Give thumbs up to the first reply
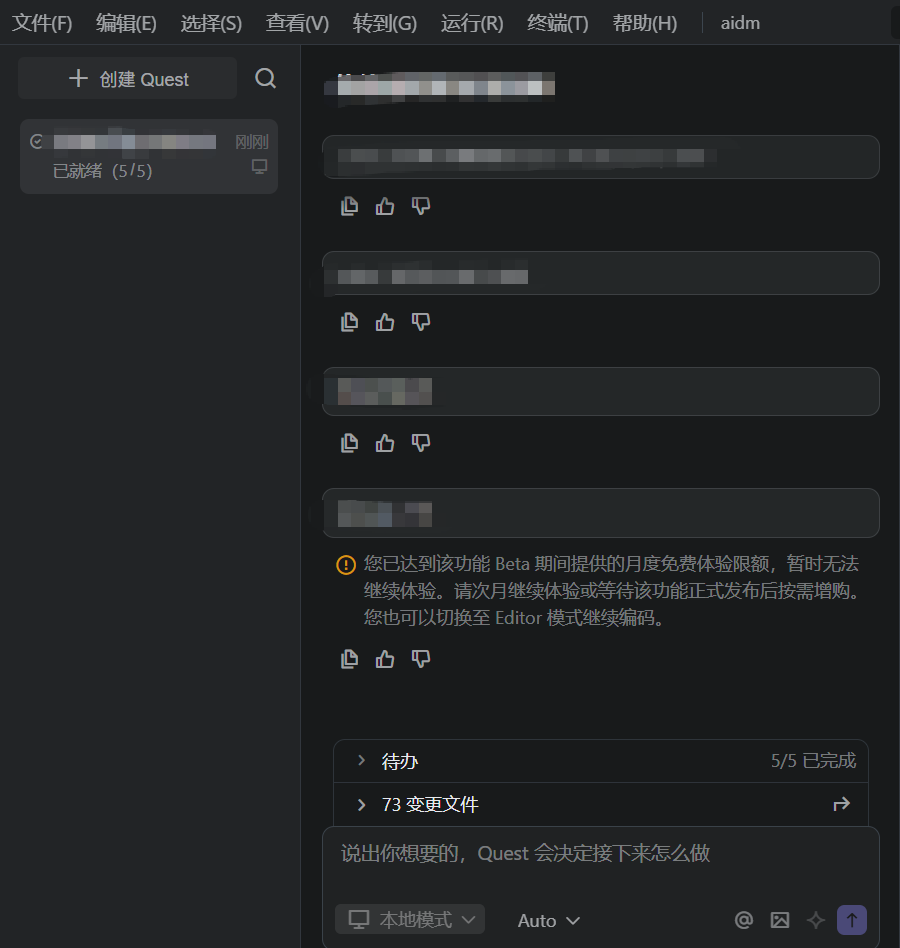 (384, 206)
